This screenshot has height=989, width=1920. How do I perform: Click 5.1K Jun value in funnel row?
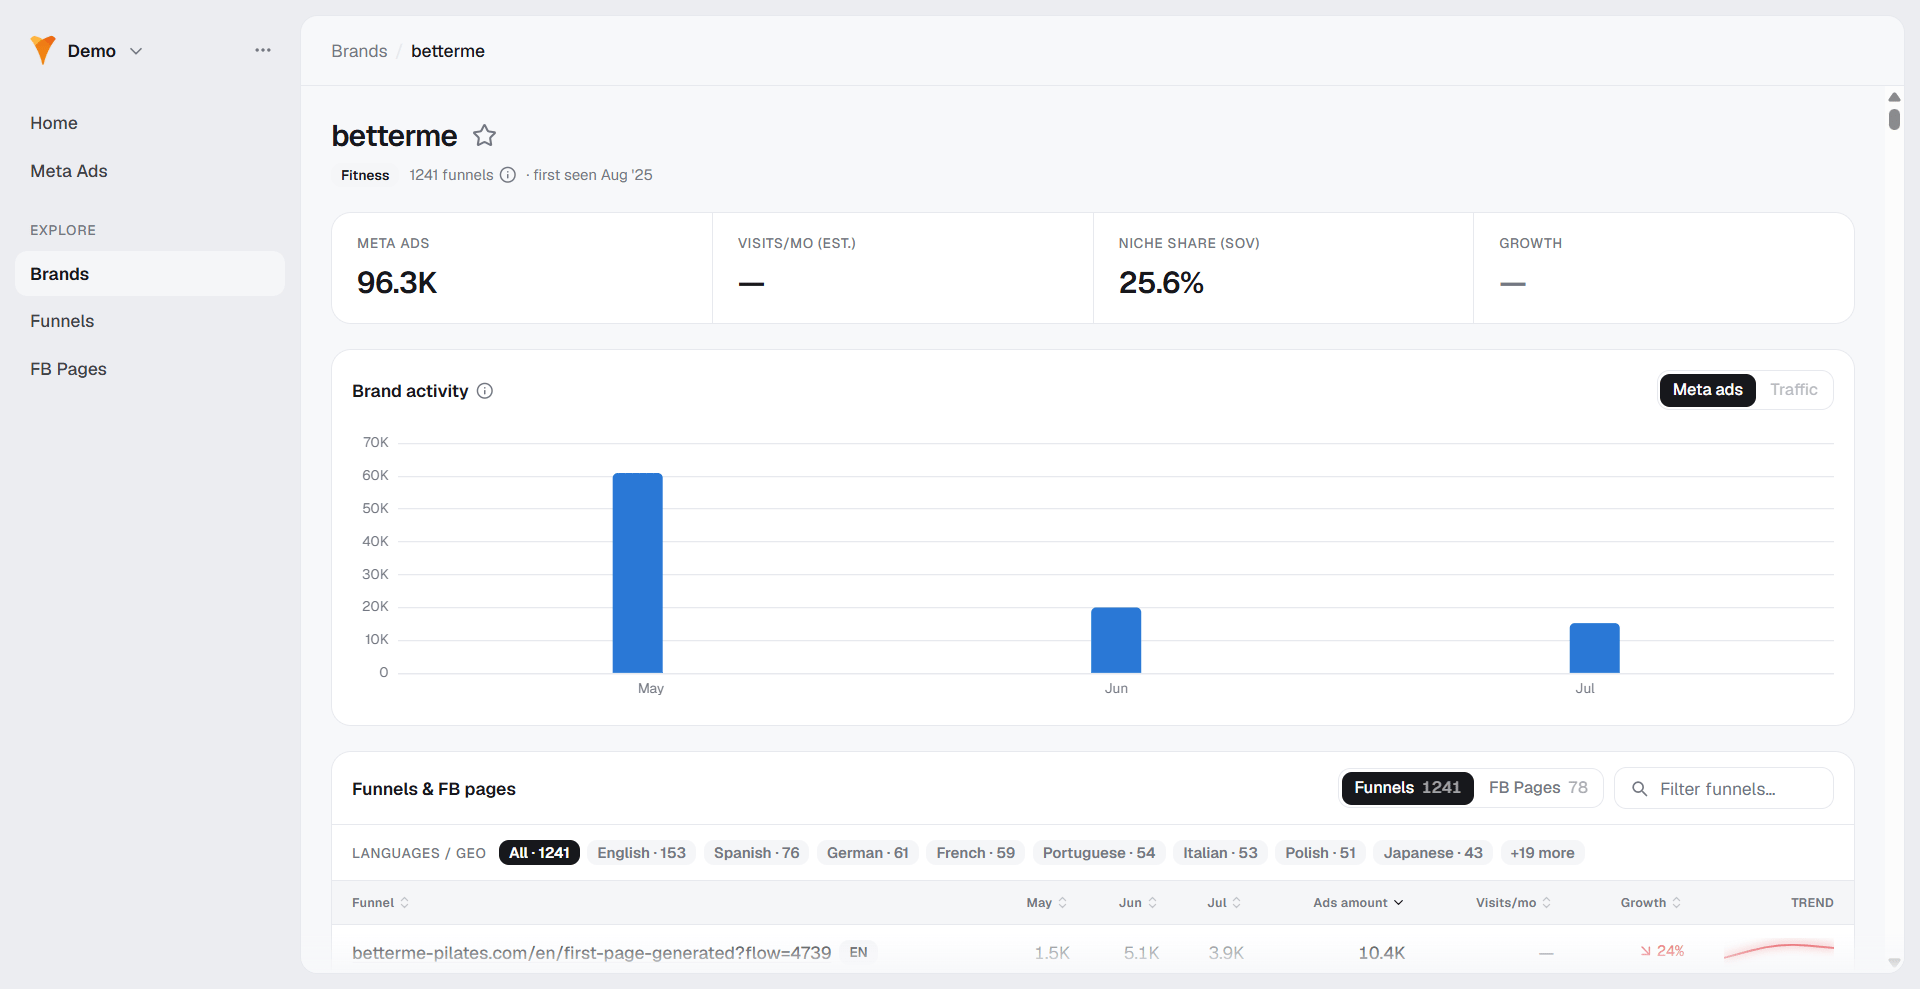(x=1141, y=953)
